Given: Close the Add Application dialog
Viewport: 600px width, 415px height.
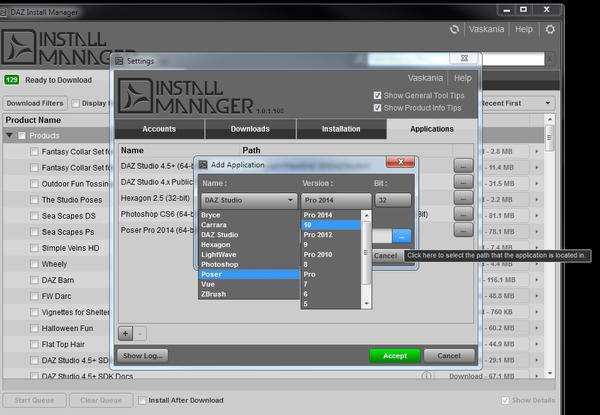Looking at the screenshot, I should [400, 162].
